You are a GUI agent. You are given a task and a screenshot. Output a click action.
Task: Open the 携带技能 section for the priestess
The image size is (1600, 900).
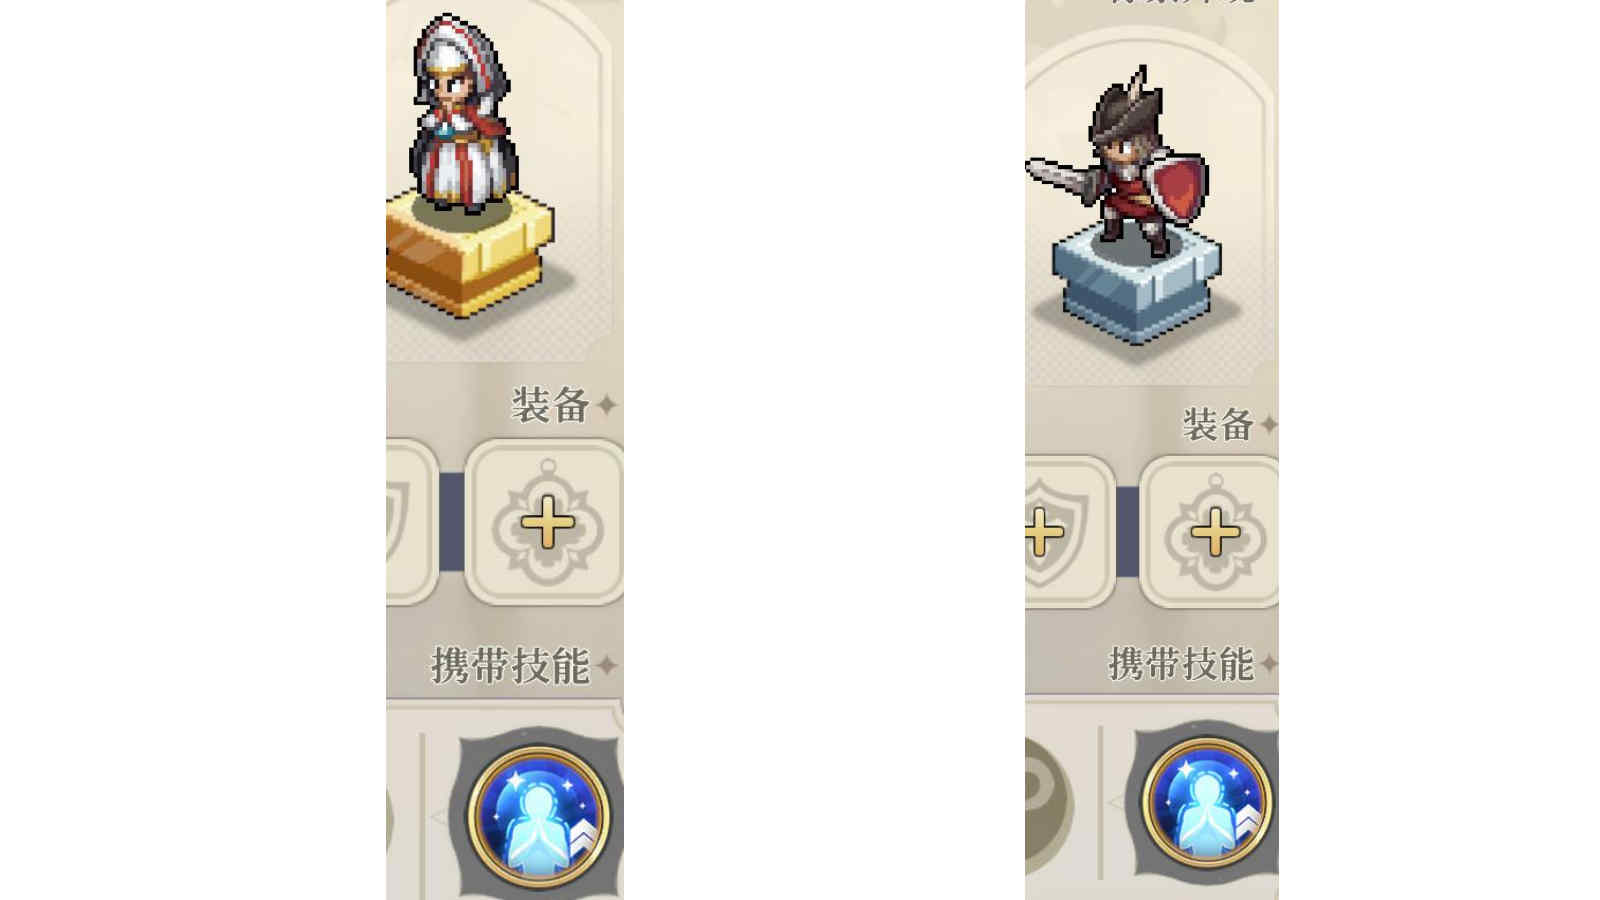[510, 665]
